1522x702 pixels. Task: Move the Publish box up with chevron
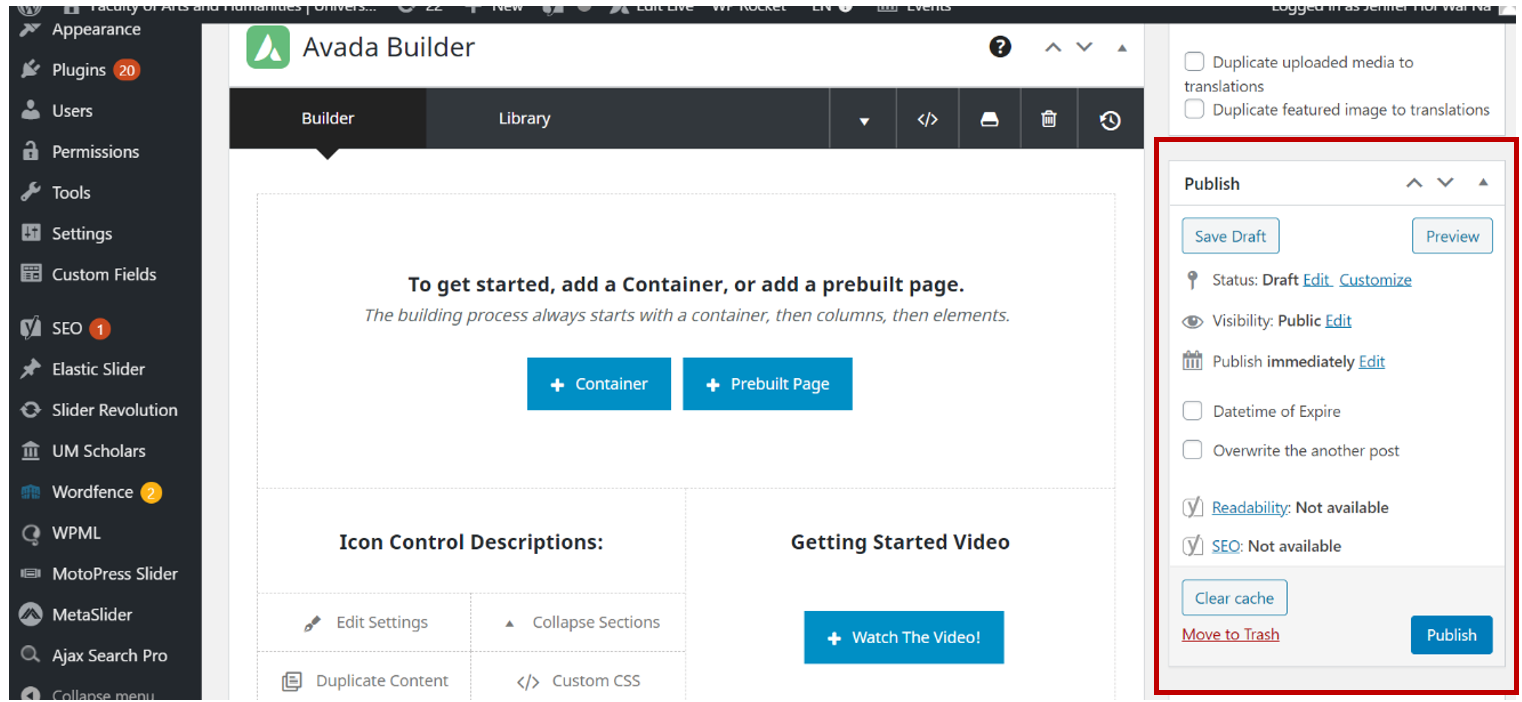click(x=1414, y=182)
